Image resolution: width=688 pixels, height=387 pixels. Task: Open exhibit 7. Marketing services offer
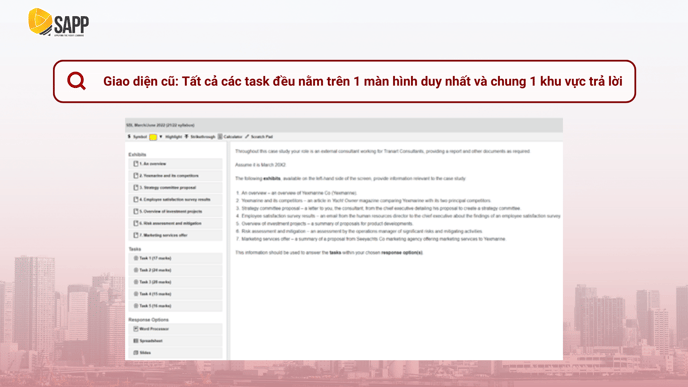176,235
